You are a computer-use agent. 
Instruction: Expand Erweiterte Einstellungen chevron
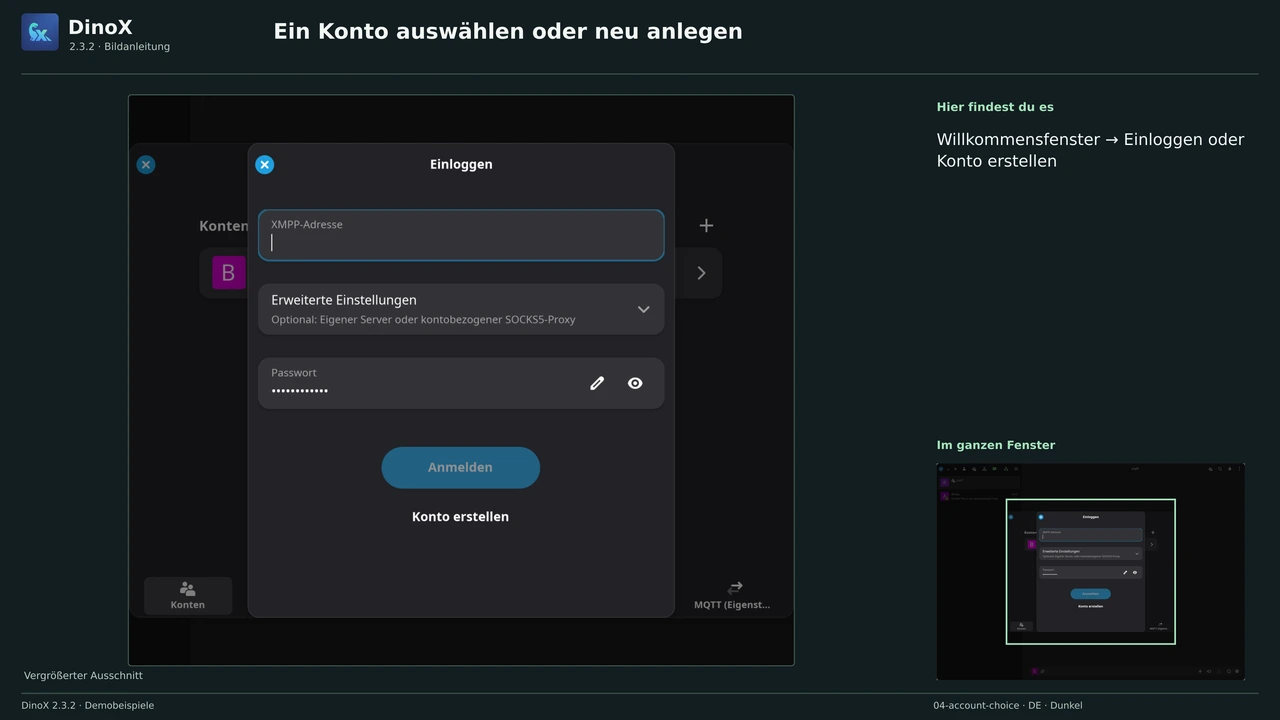click(644, 309)
